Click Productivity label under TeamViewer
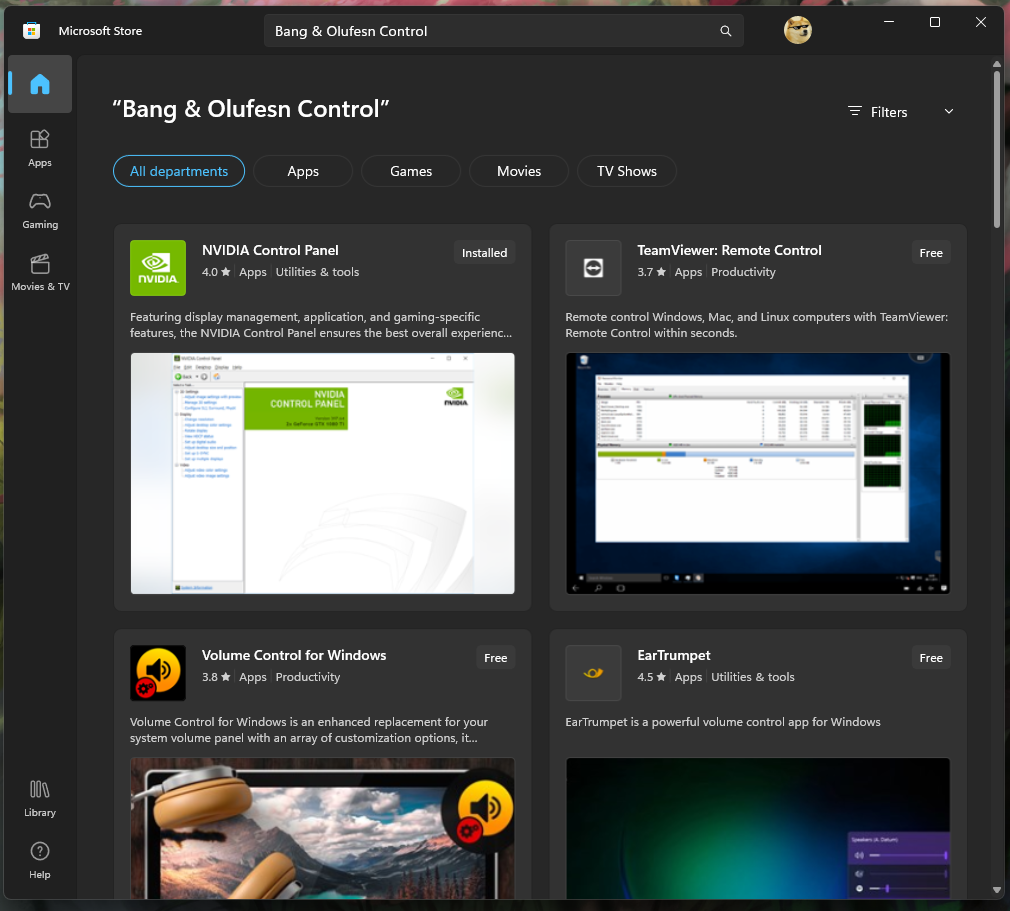Image resolution: width=1010 pixels, height=911 pixels. 743,272
